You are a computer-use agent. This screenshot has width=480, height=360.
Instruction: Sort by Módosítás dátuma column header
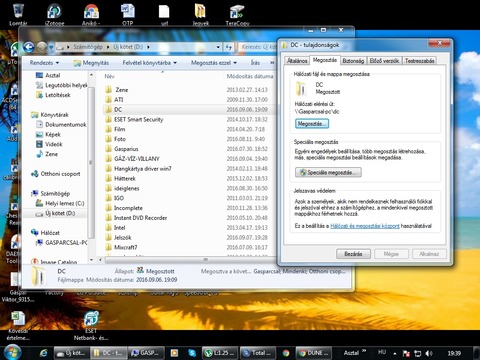click(x=250, y=76)
